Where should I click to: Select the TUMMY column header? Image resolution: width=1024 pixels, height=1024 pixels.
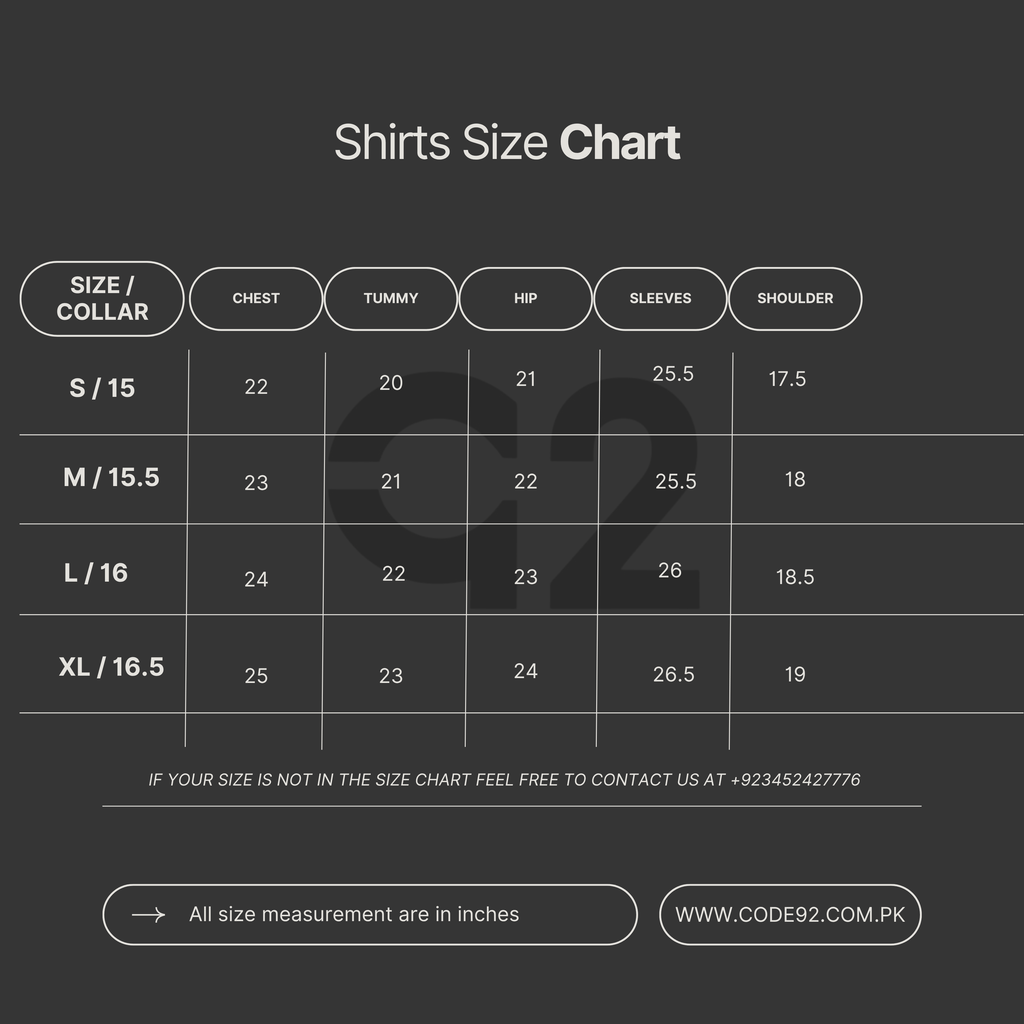(391, 298)
